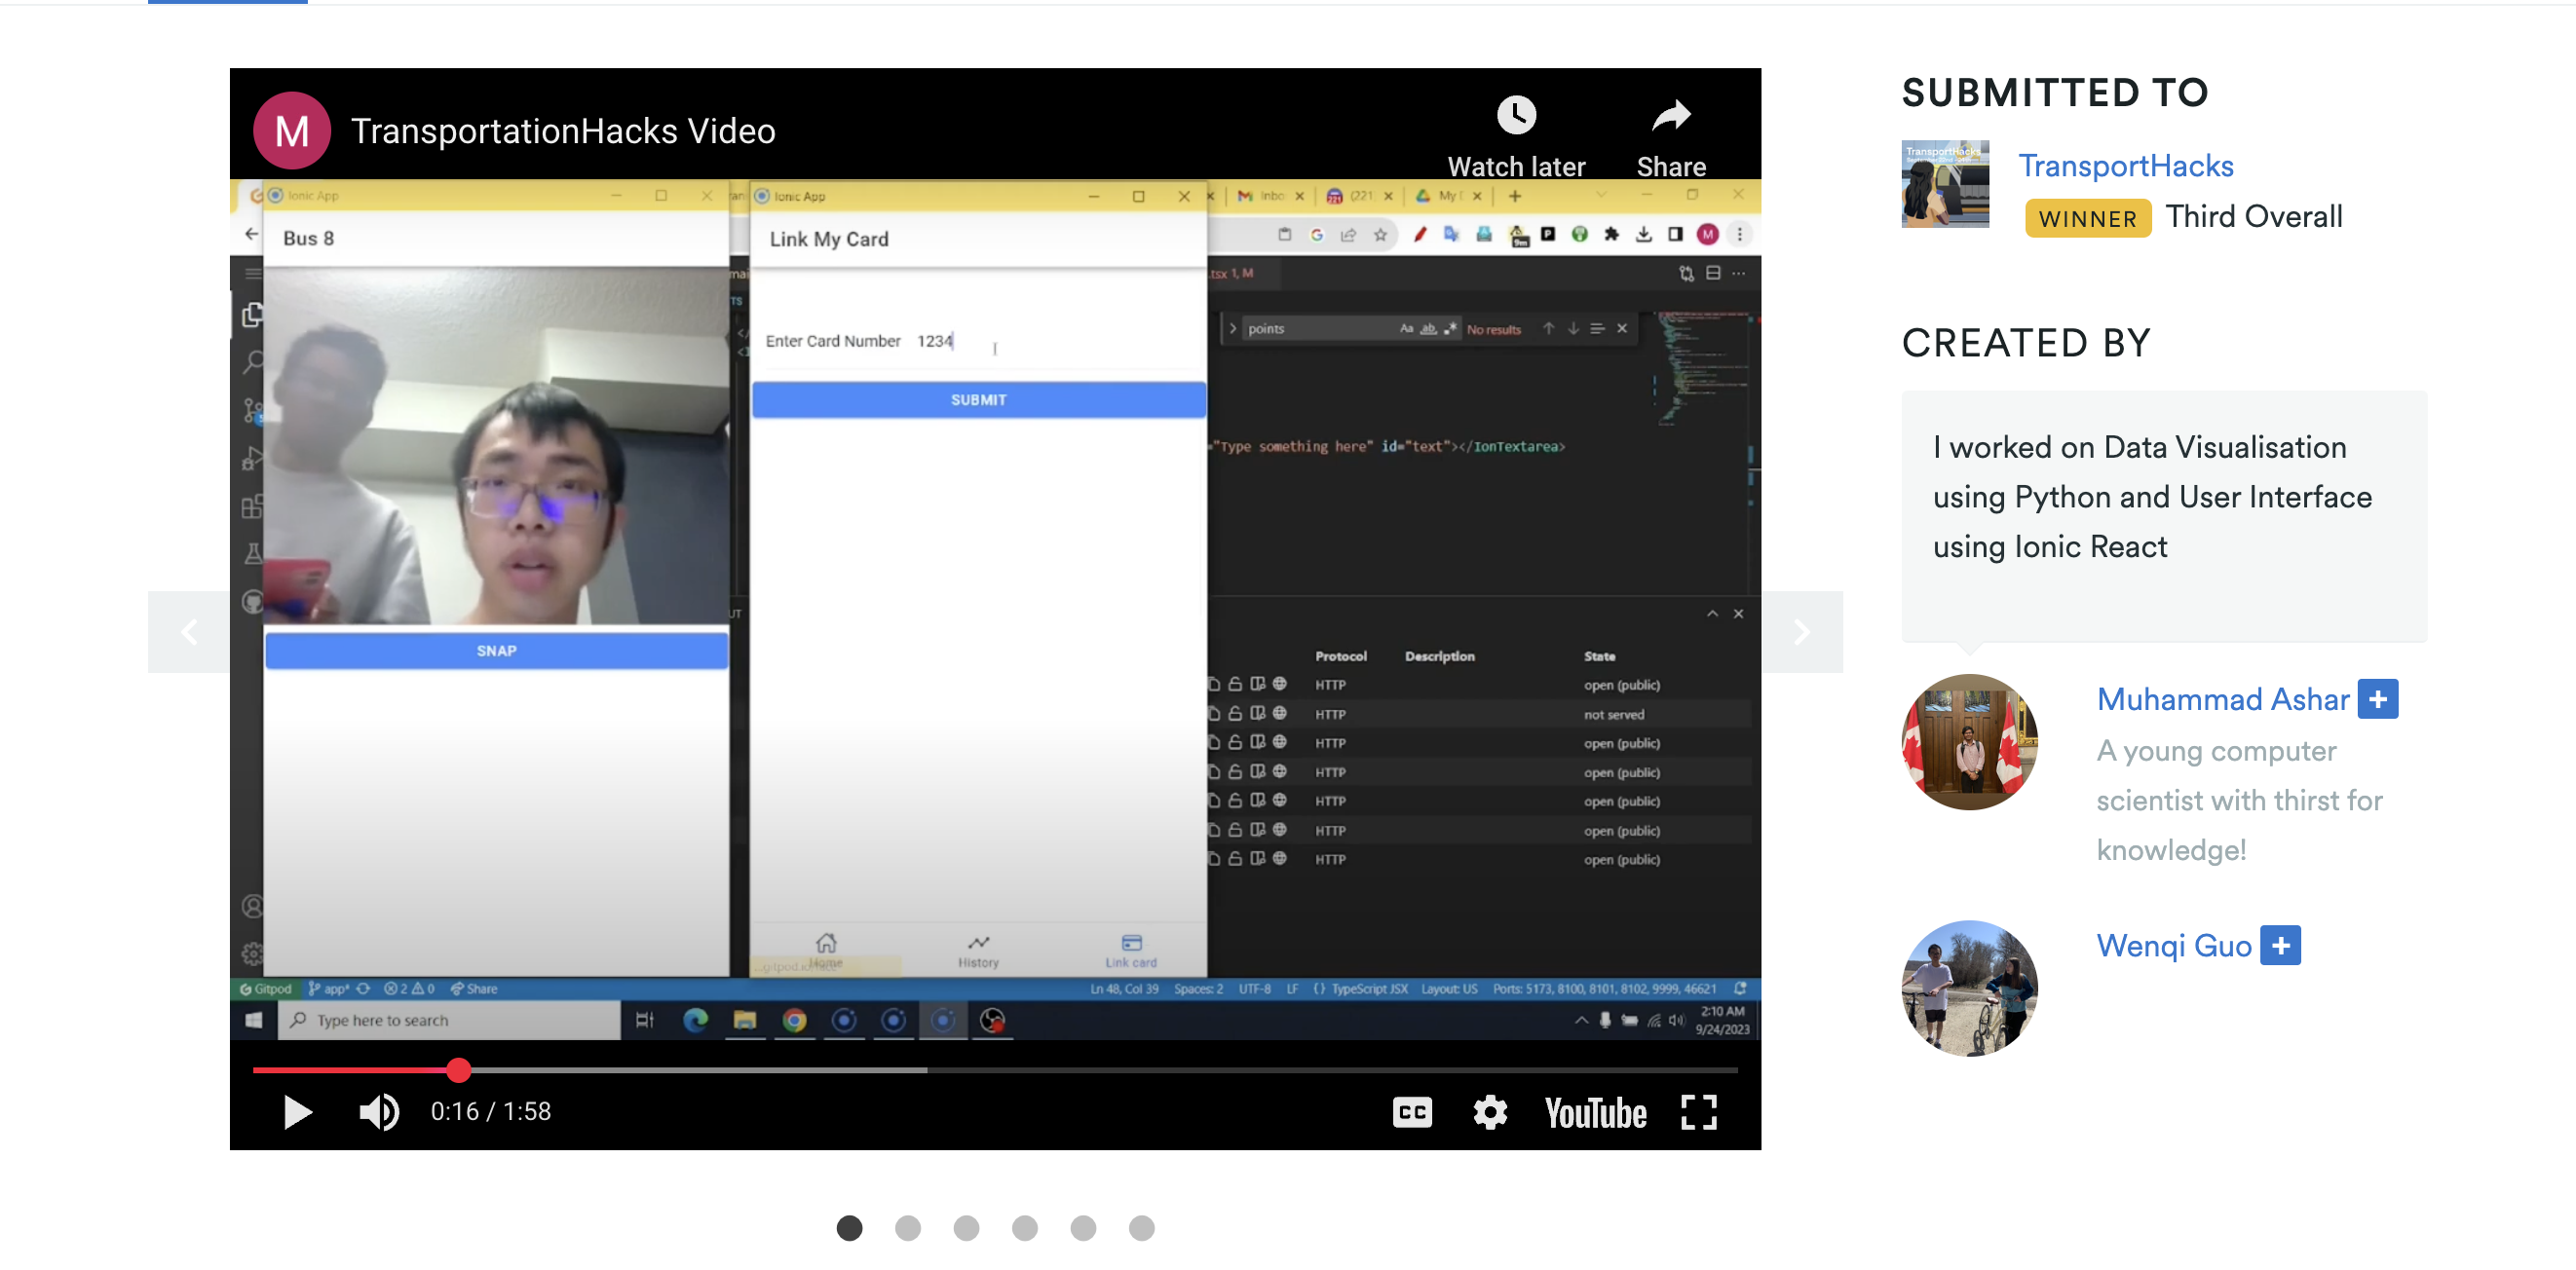Go to next gallery slide arrow

pos(1801,632)
